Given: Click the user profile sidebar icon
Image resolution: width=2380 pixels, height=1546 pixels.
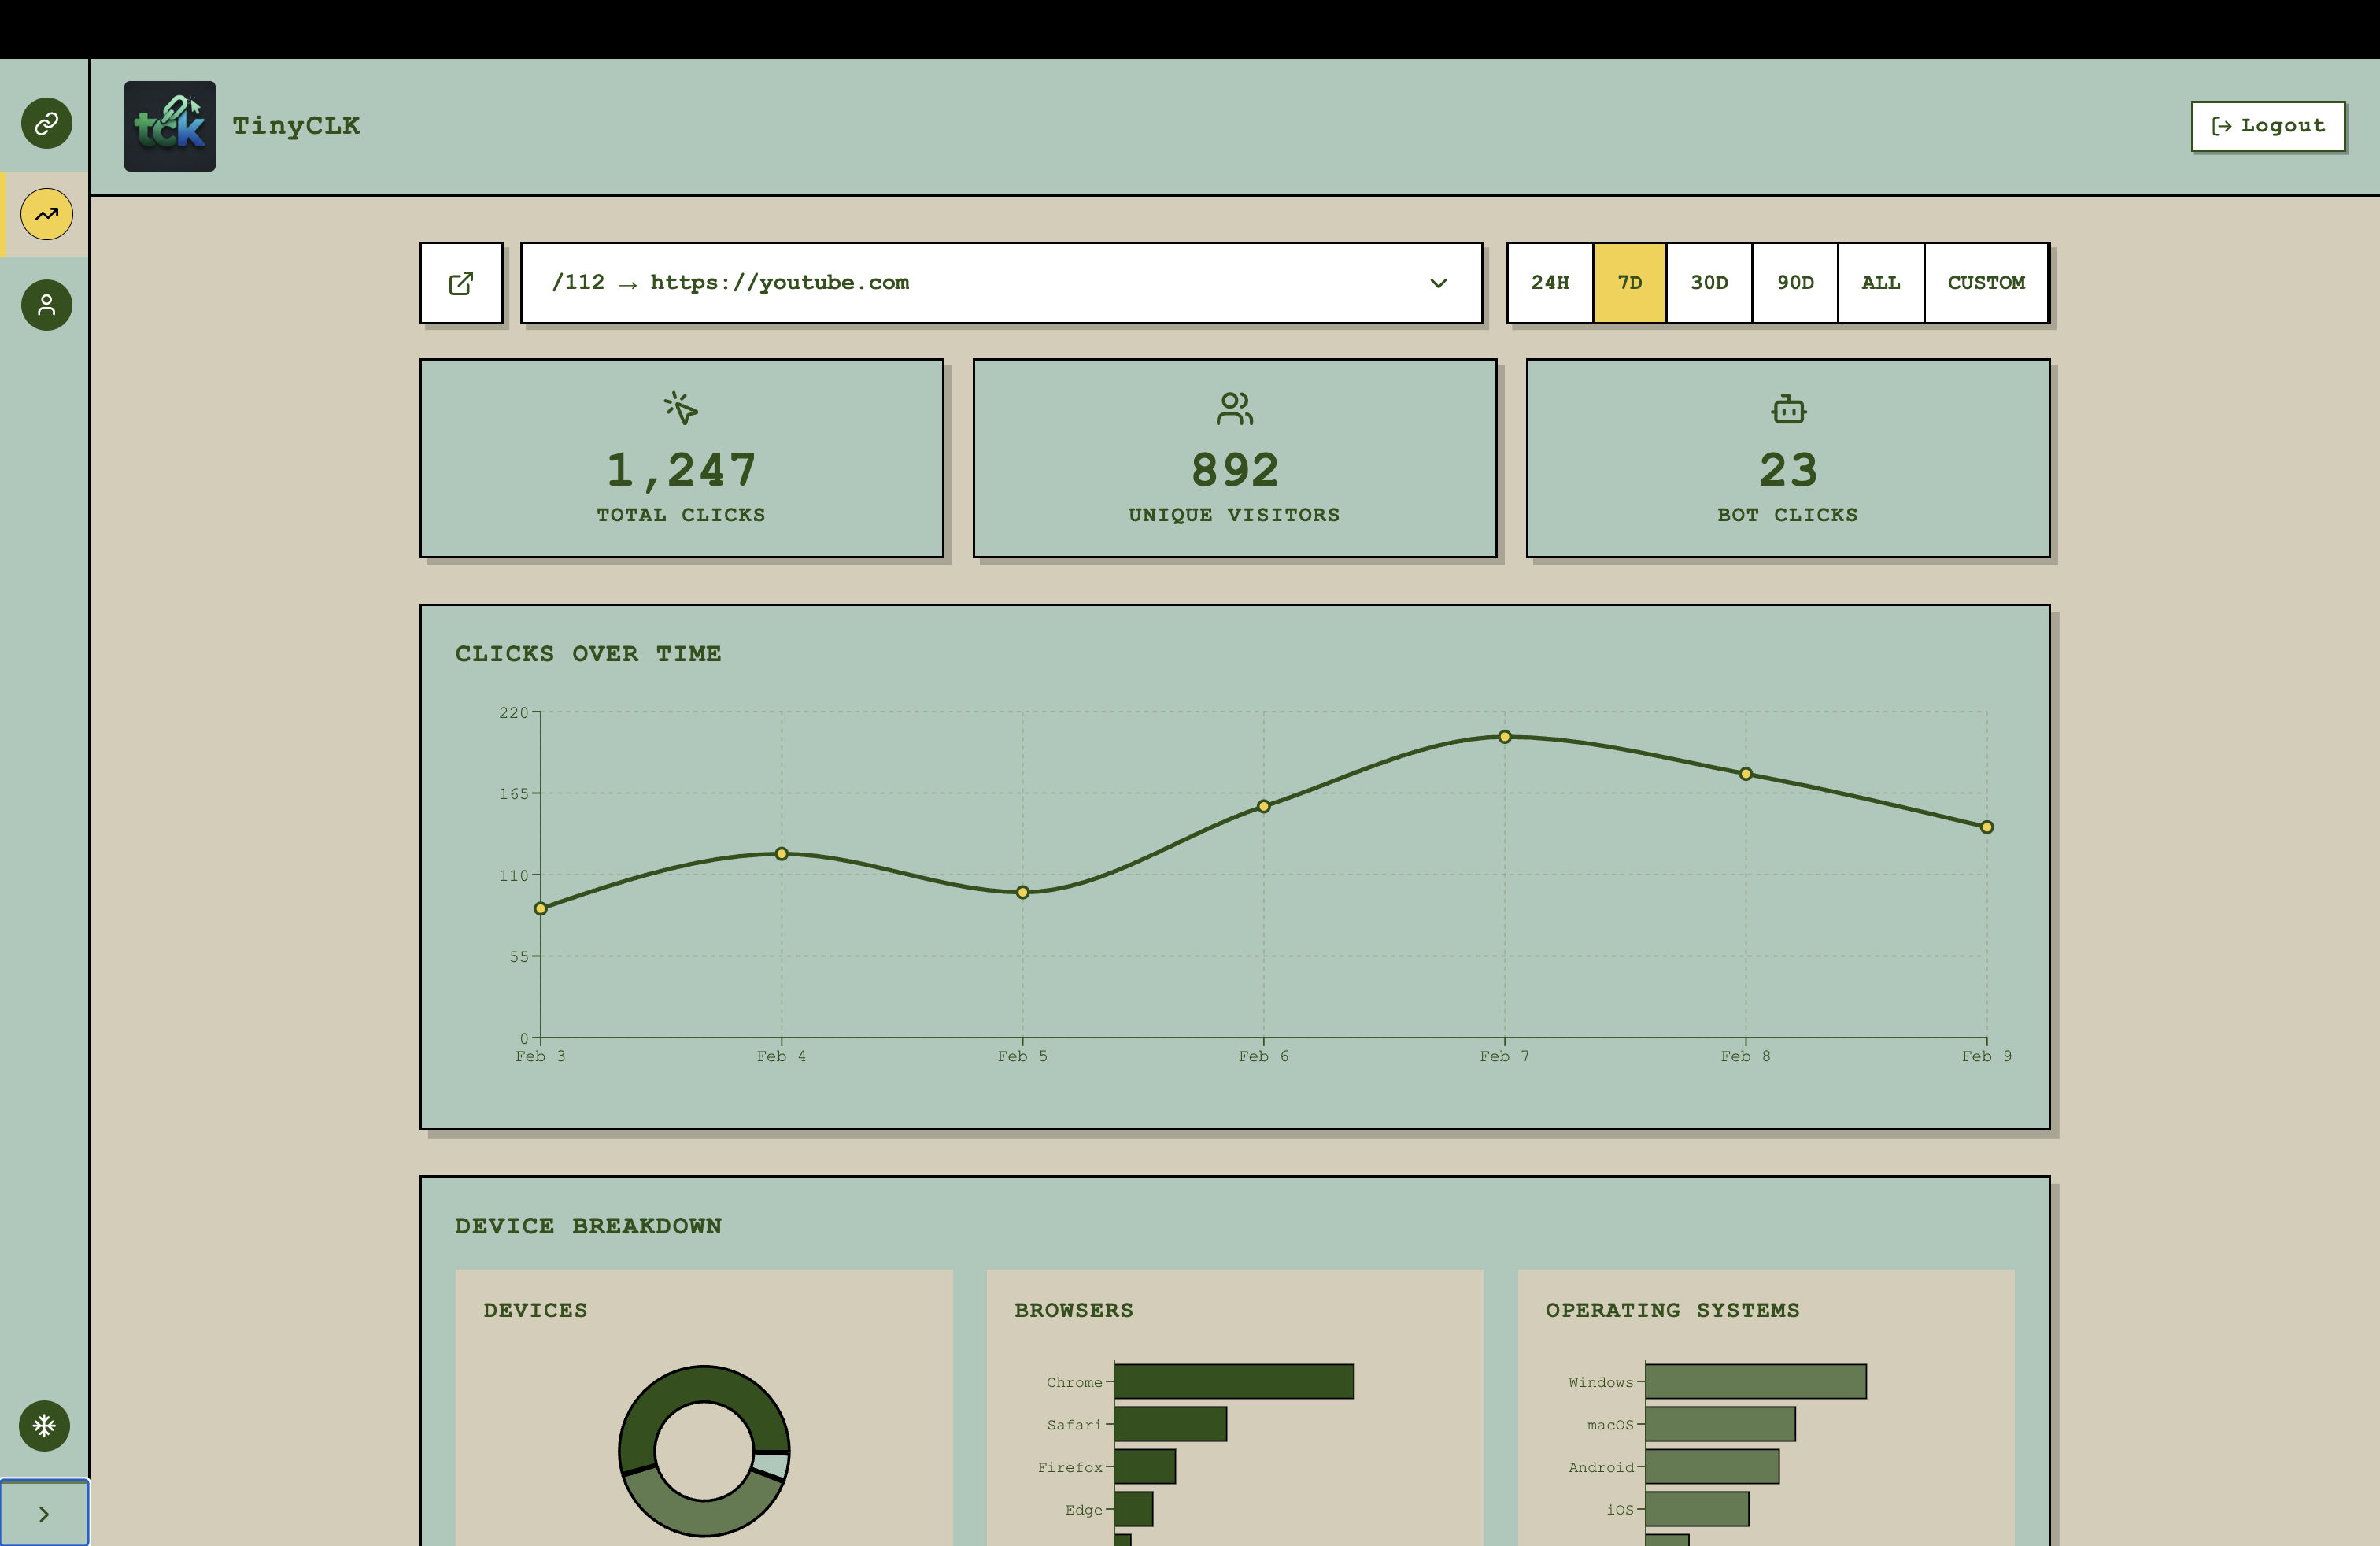Looking at the screenshot, I should pos(45,305).
